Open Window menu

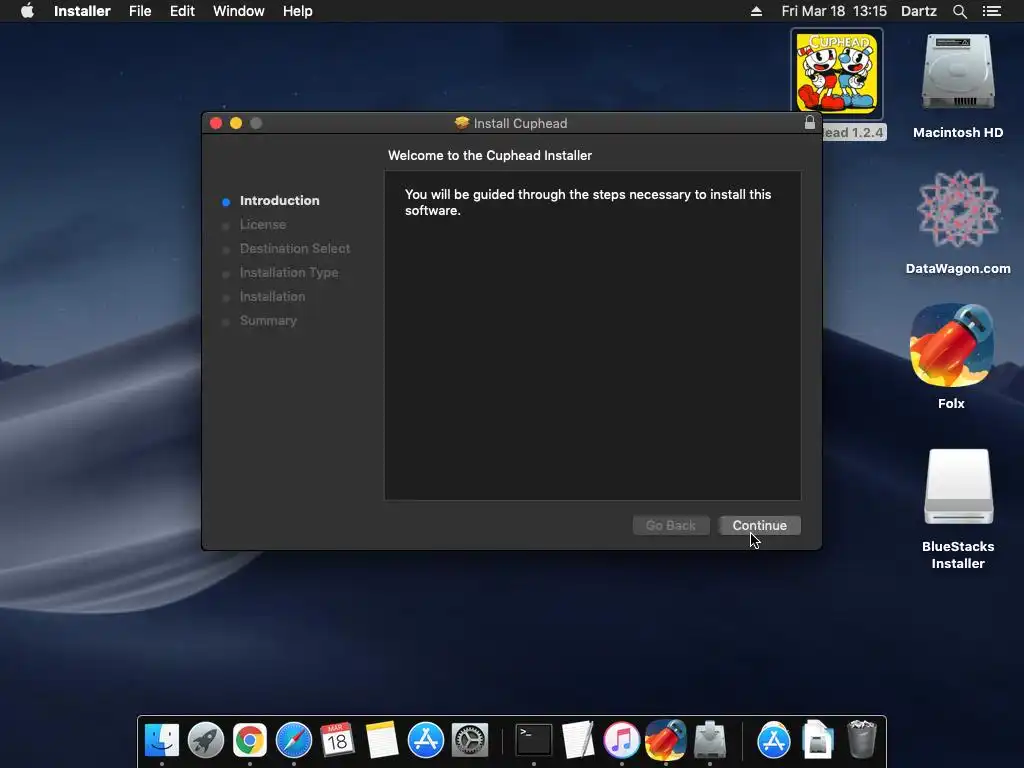(x=238, y=11)
